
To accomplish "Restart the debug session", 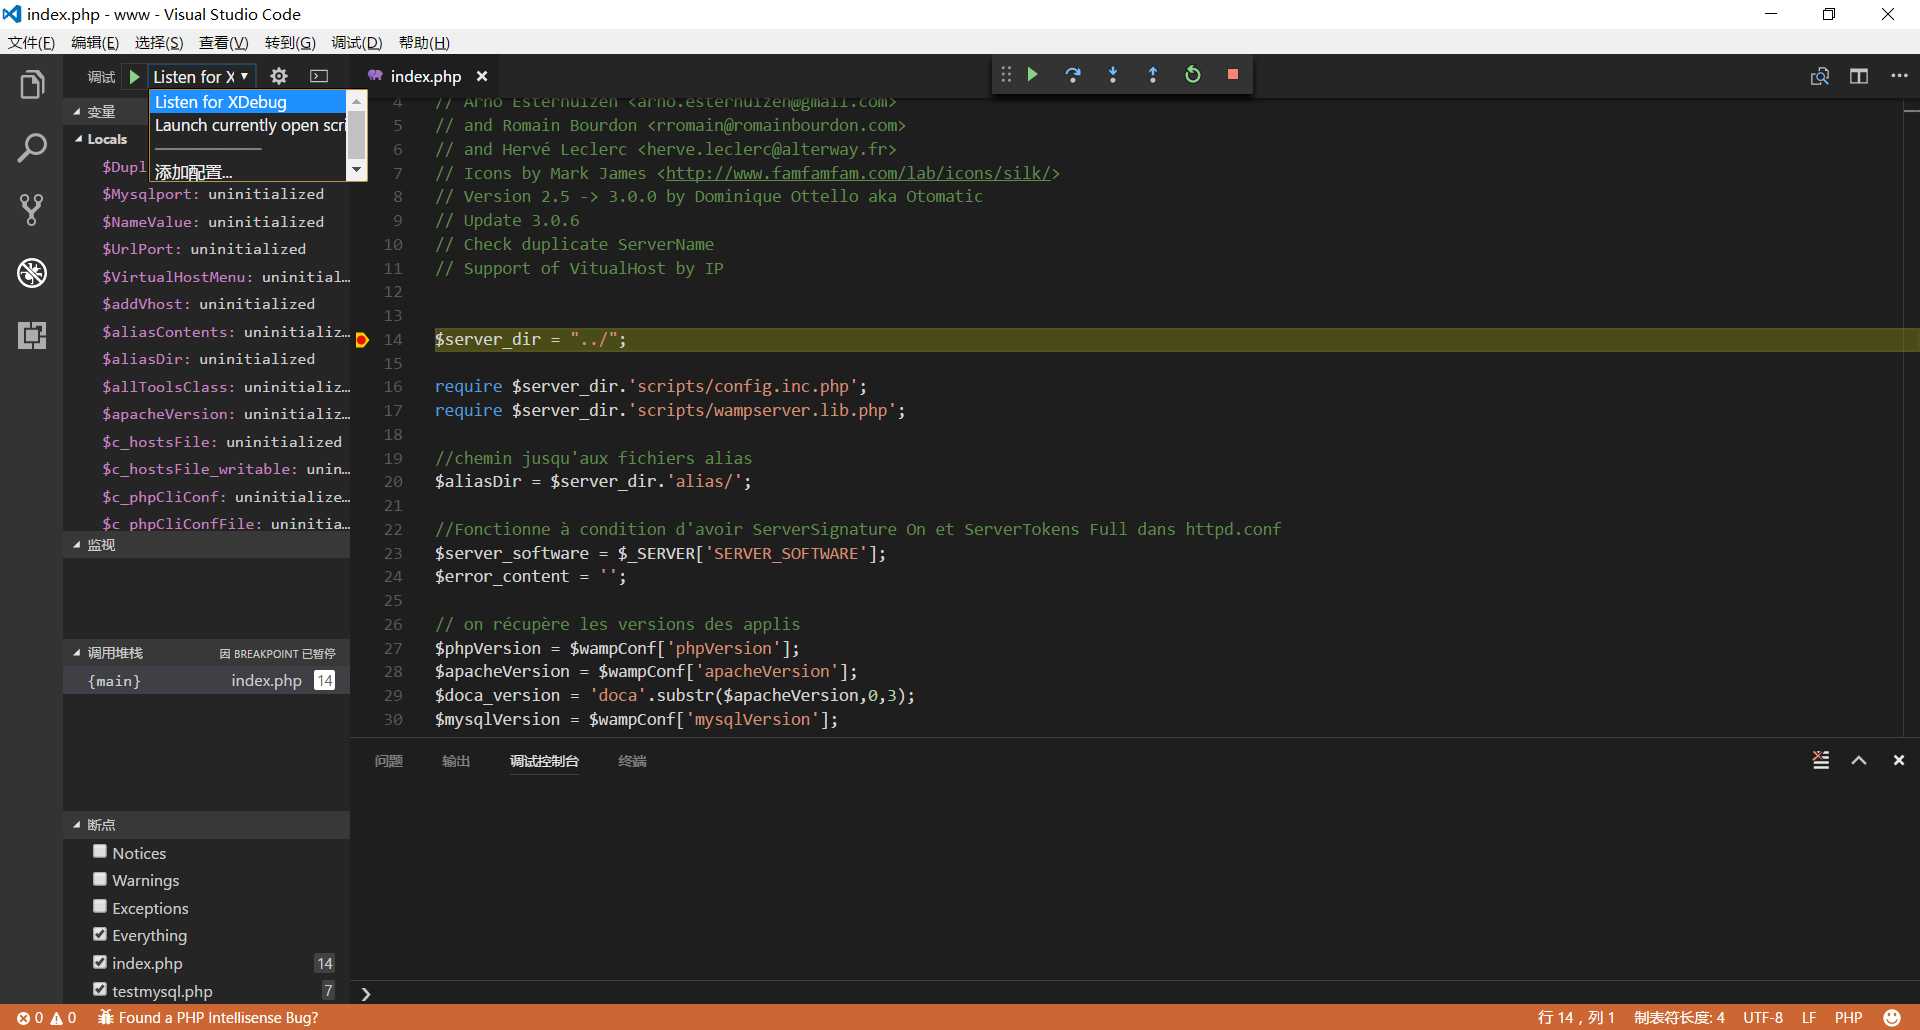I will [1193, 75].
